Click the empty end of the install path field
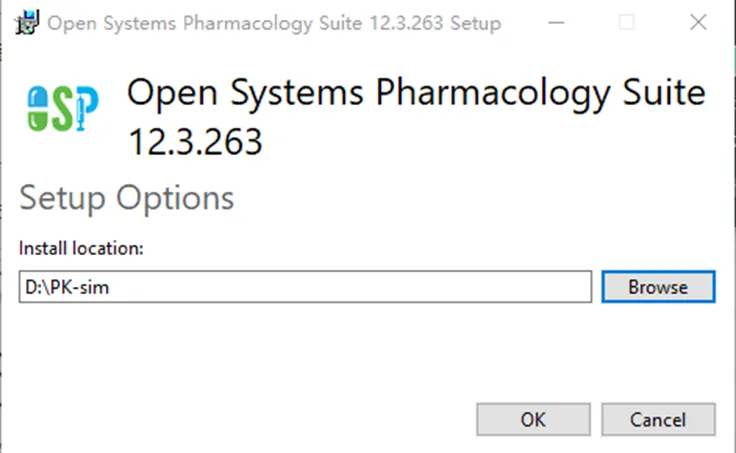This screenshot has height=453, width=736. point(422,287)
